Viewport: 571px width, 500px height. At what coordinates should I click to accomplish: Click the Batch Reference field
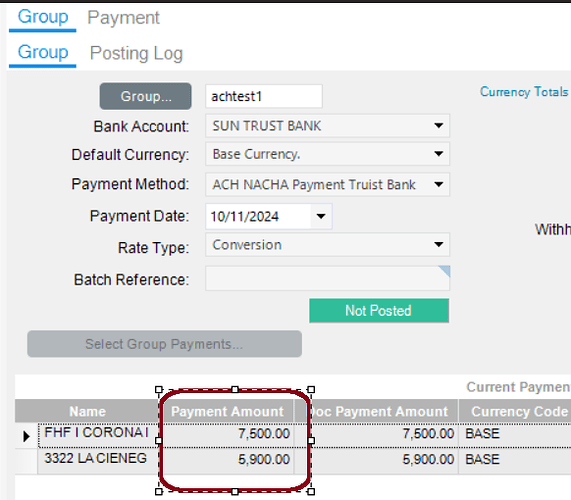(327, 279)
